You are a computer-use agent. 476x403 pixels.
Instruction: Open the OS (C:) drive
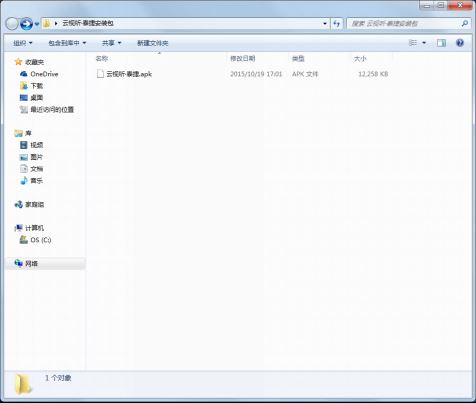click(x=41, y=240)
